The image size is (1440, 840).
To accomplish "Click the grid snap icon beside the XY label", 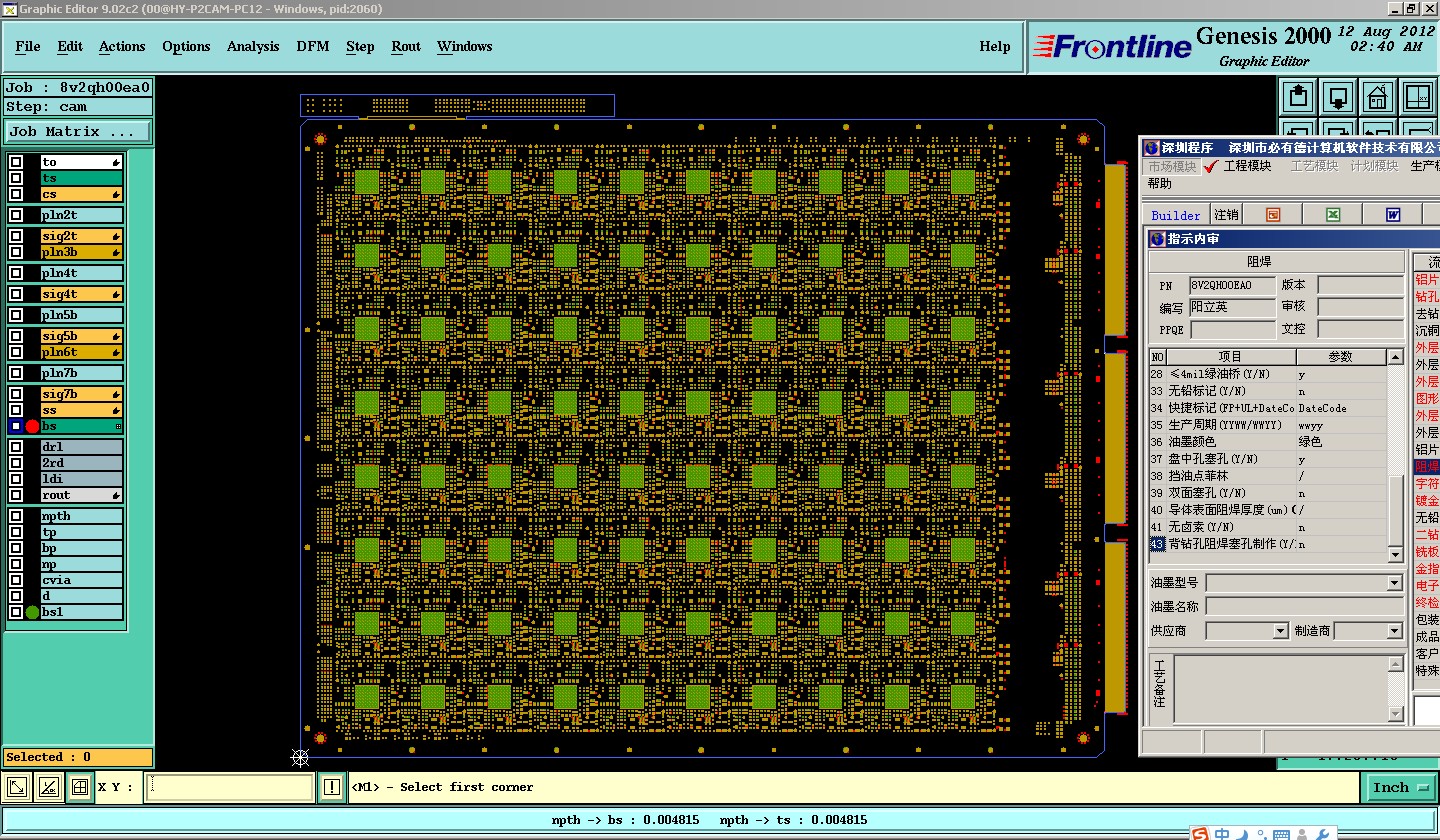I will (80, 787).
